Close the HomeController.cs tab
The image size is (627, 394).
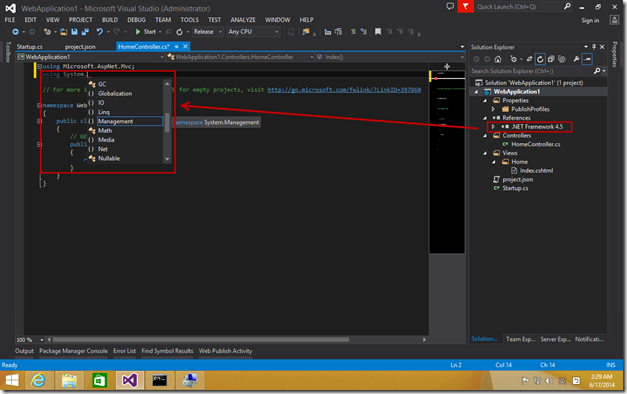tap(185, 46)
